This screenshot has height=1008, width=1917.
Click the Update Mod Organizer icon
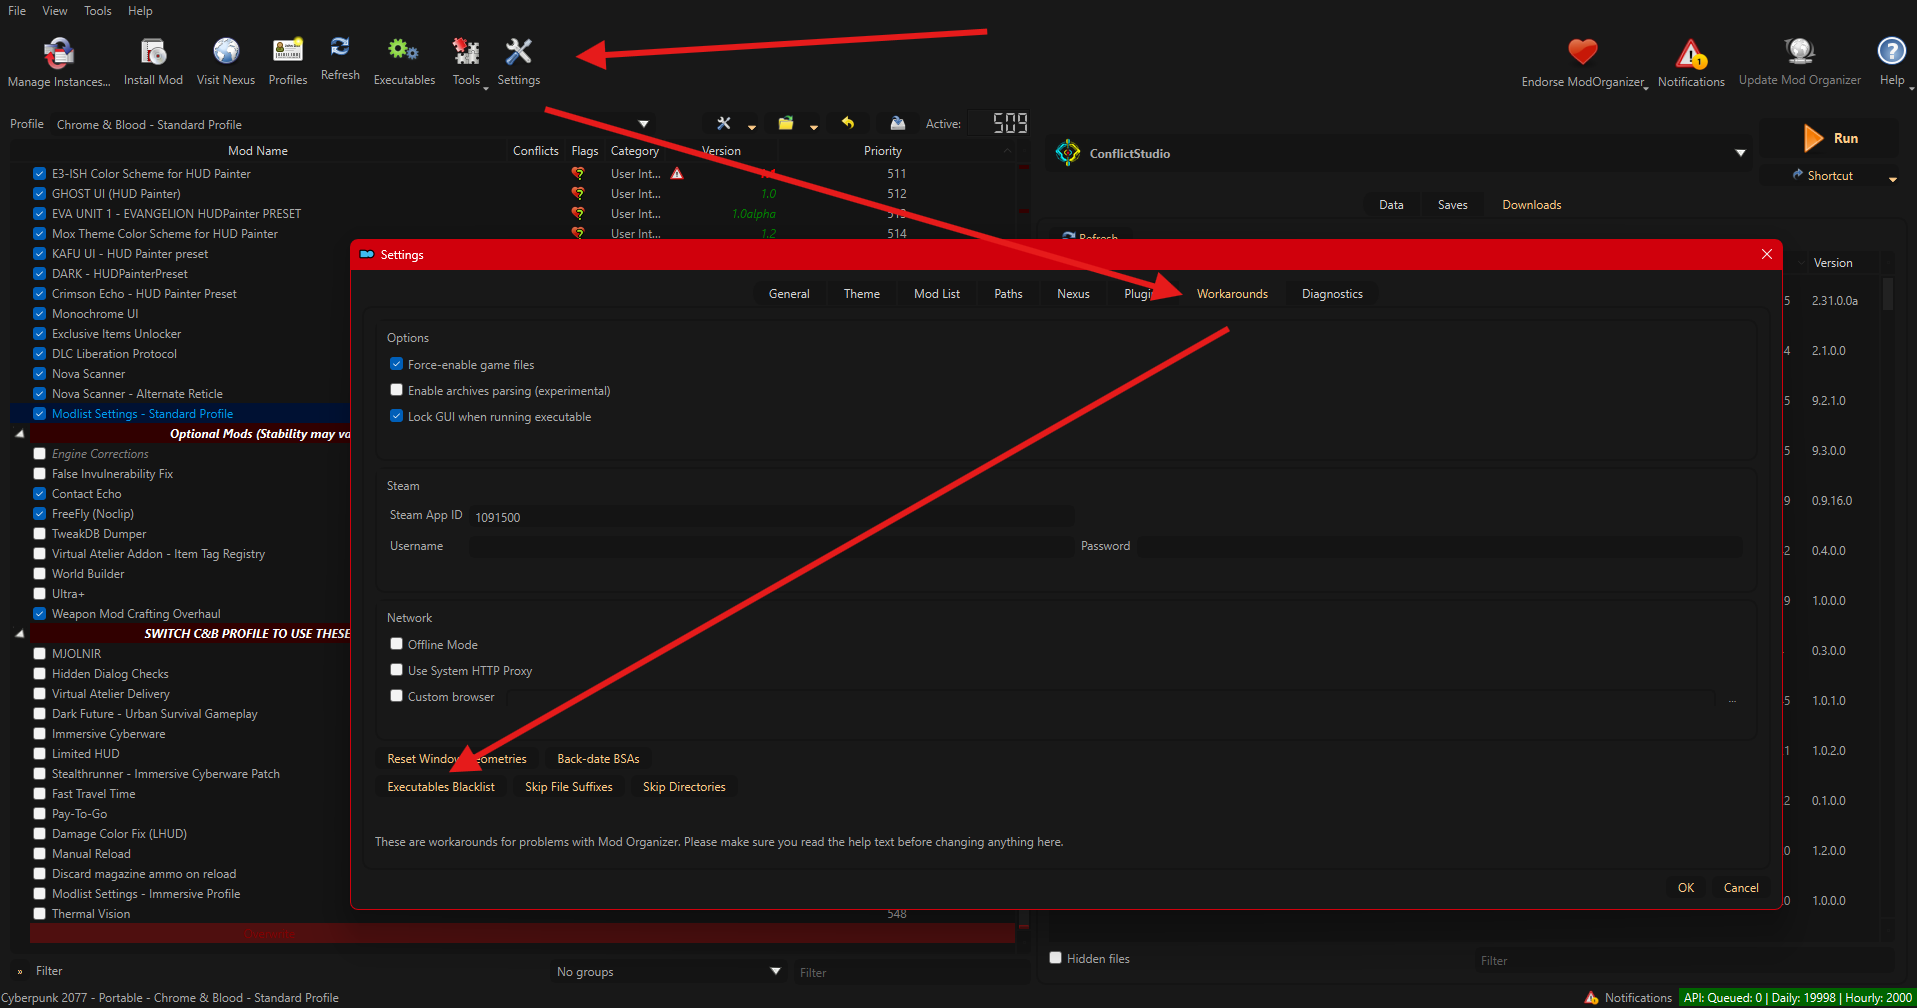pyautogui.click(x=1799, y=51)
